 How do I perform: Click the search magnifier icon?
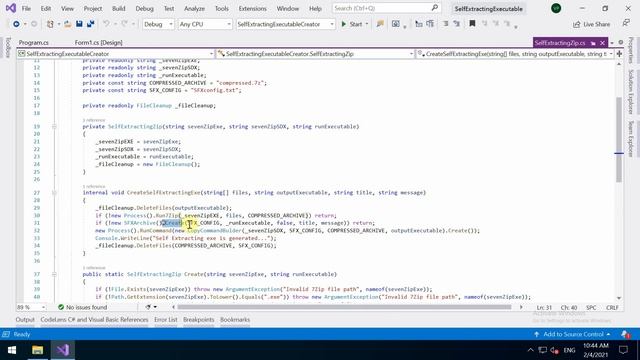(x=434, y=8)
